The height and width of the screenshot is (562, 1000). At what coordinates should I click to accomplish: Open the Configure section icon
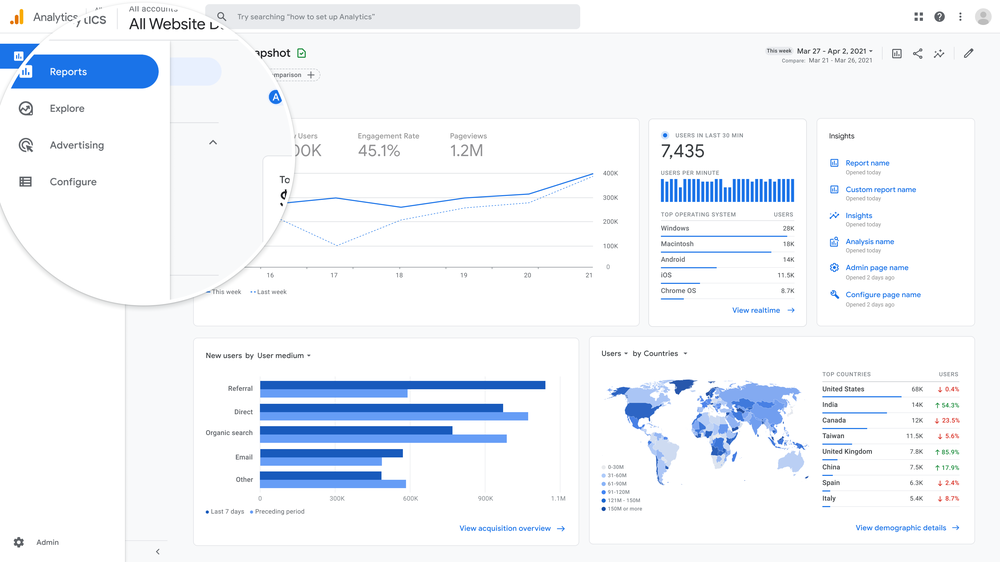(x=26, y=182)
